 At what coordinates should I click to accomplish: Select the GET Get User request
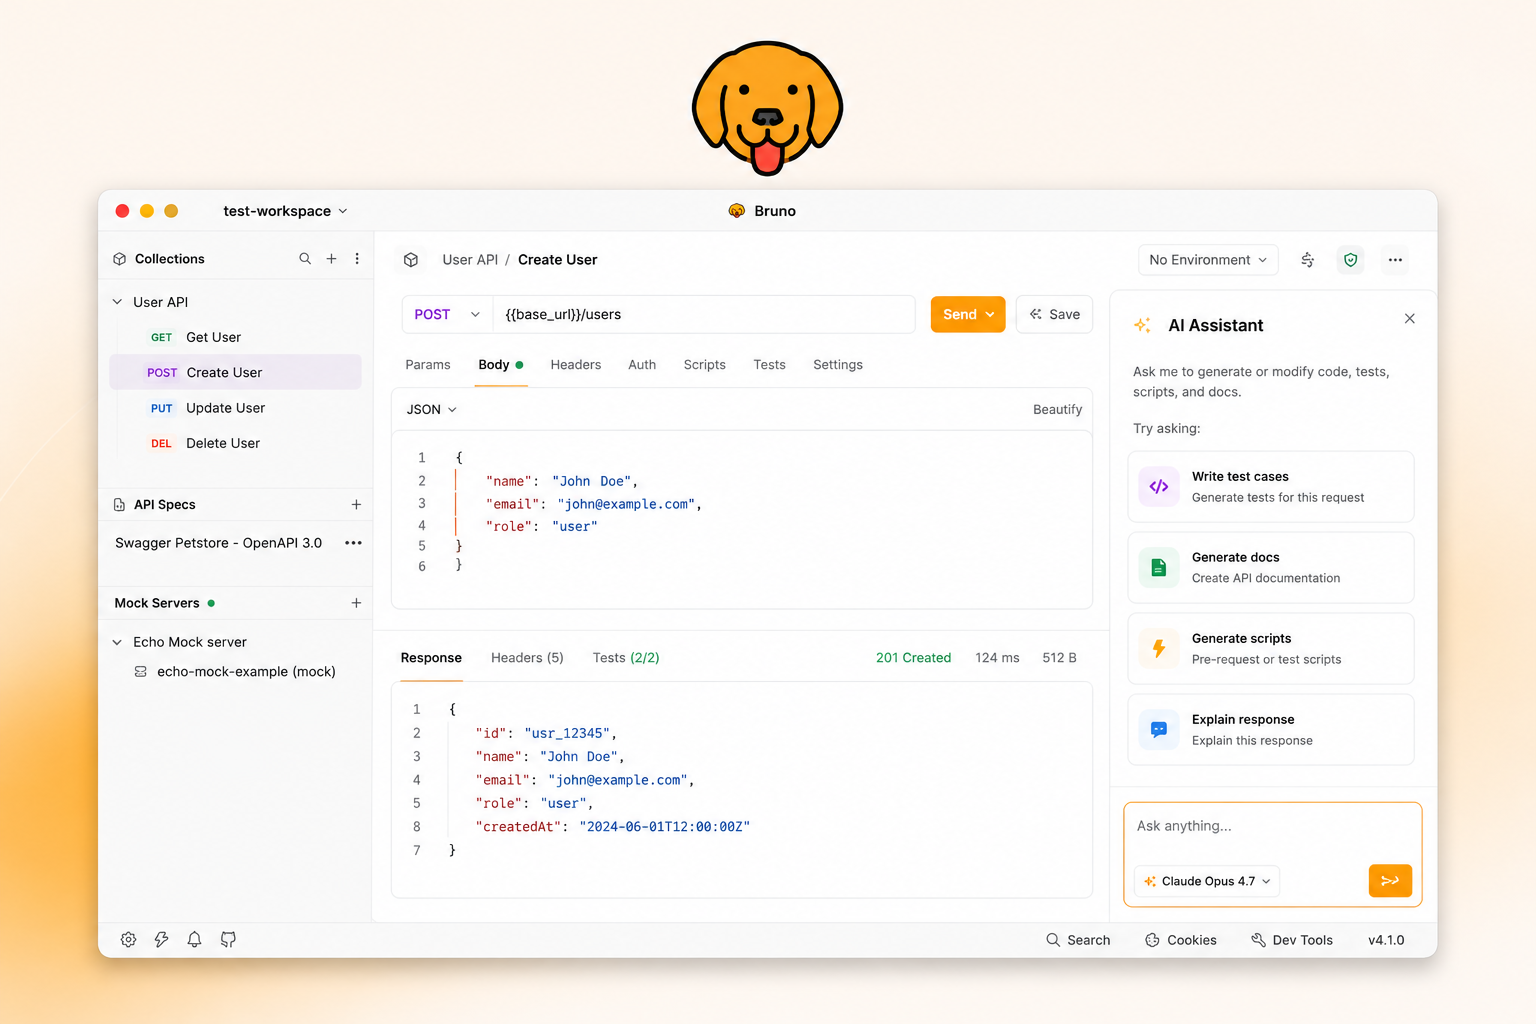(x=235, y=338)
